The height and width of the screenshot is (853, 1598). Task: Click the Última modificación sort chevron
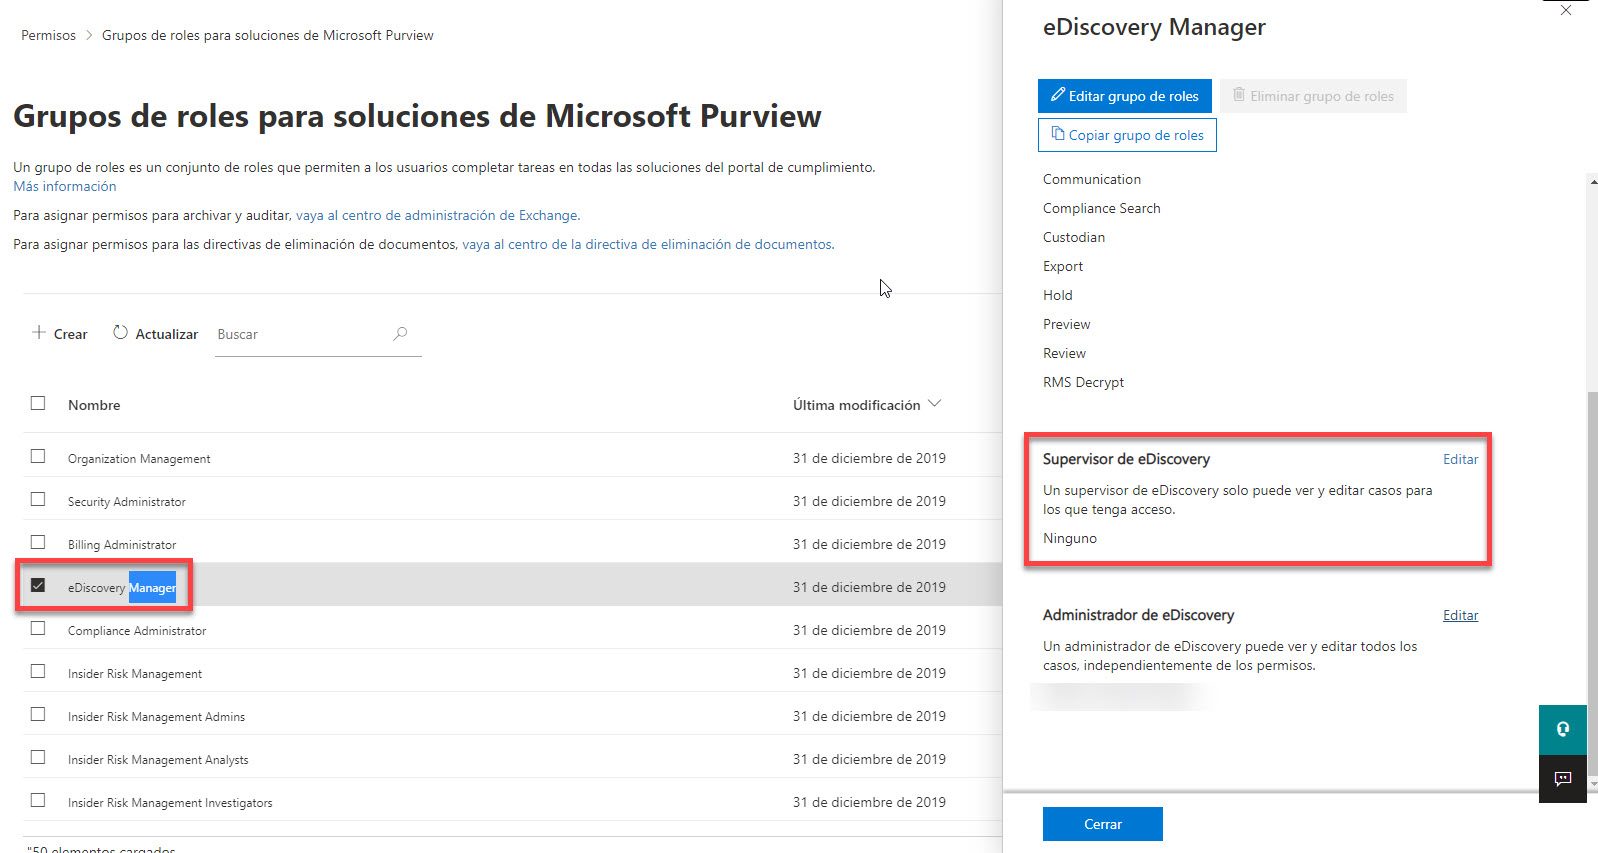935,404
